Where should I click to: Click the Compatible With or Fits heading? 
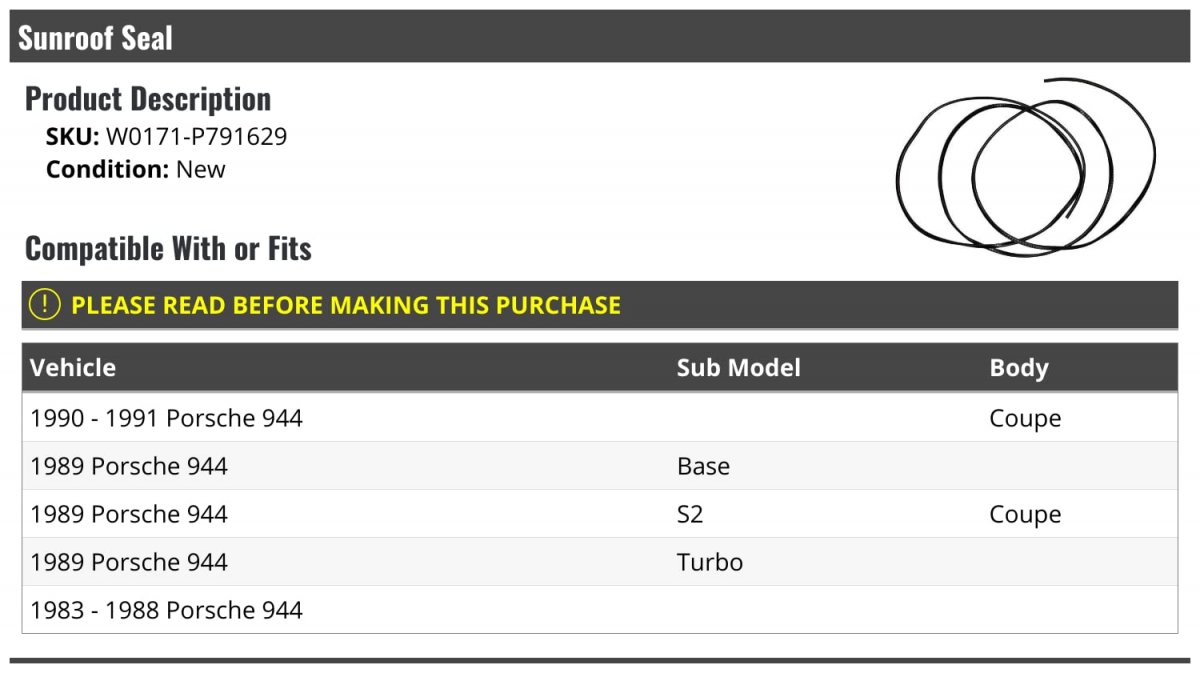click(x=168, y=248)
